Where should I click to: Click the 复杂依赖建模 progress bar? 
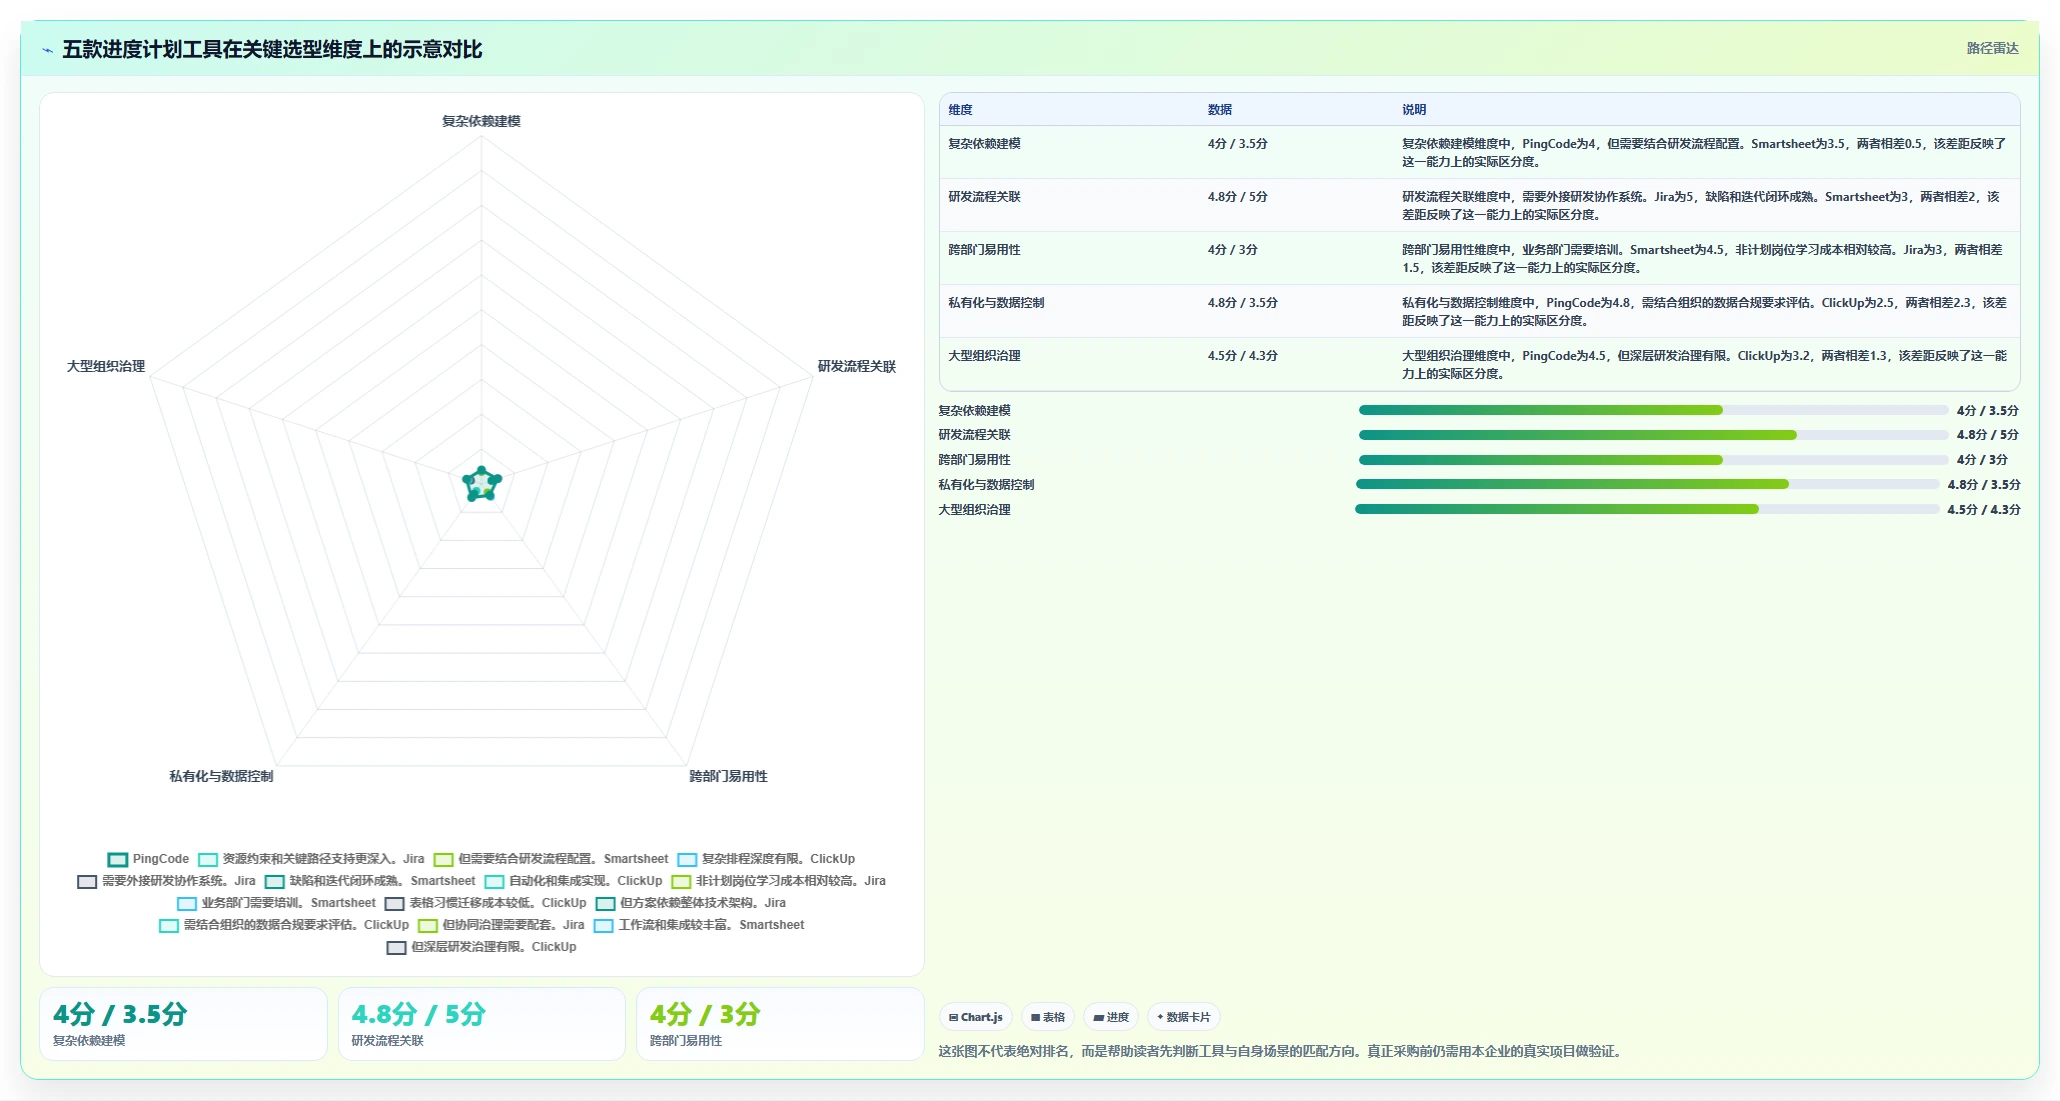coord(1653,410)
